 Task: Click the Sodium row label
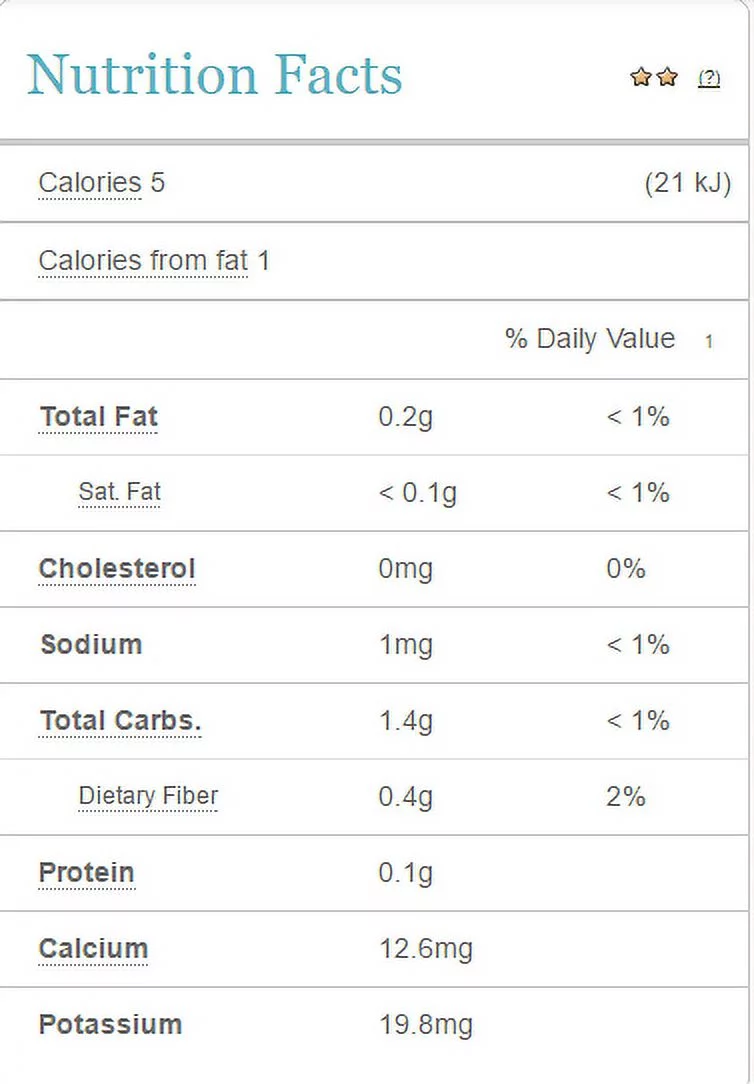pyautogui.click(x=91, y=645)
